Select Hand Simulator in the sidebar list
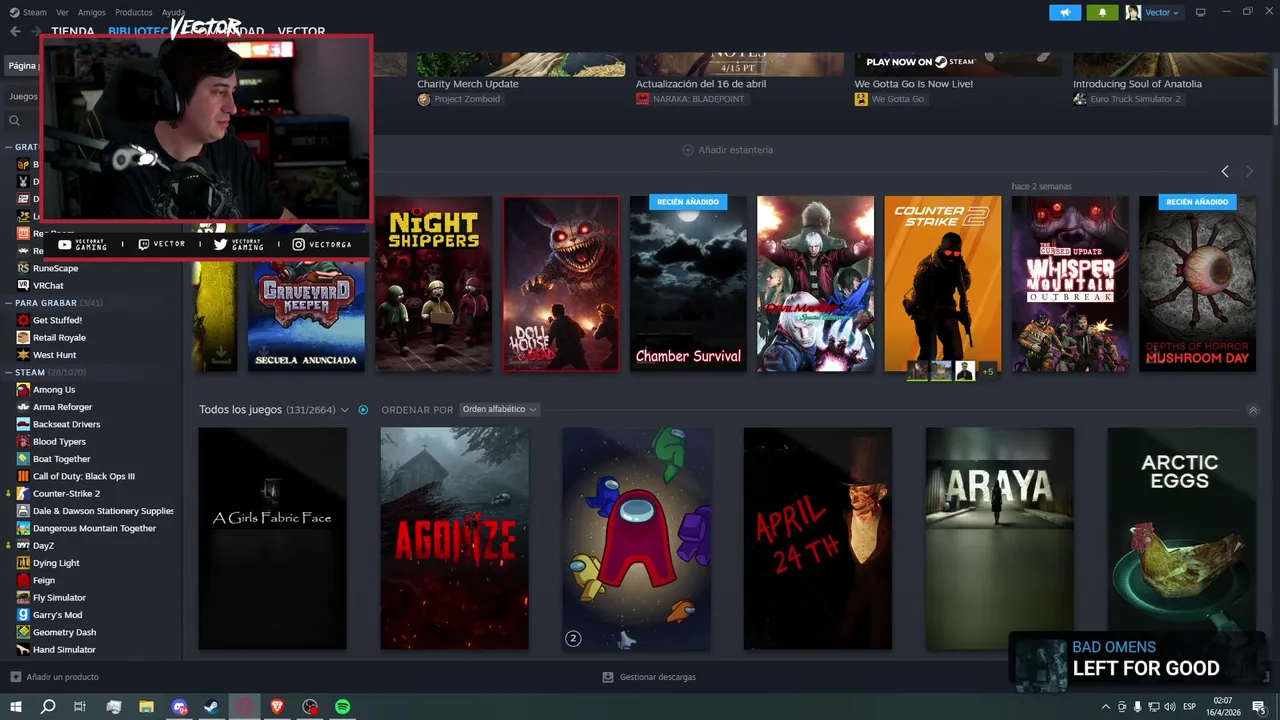1280x720 pixels. click(x=64, y=650)
